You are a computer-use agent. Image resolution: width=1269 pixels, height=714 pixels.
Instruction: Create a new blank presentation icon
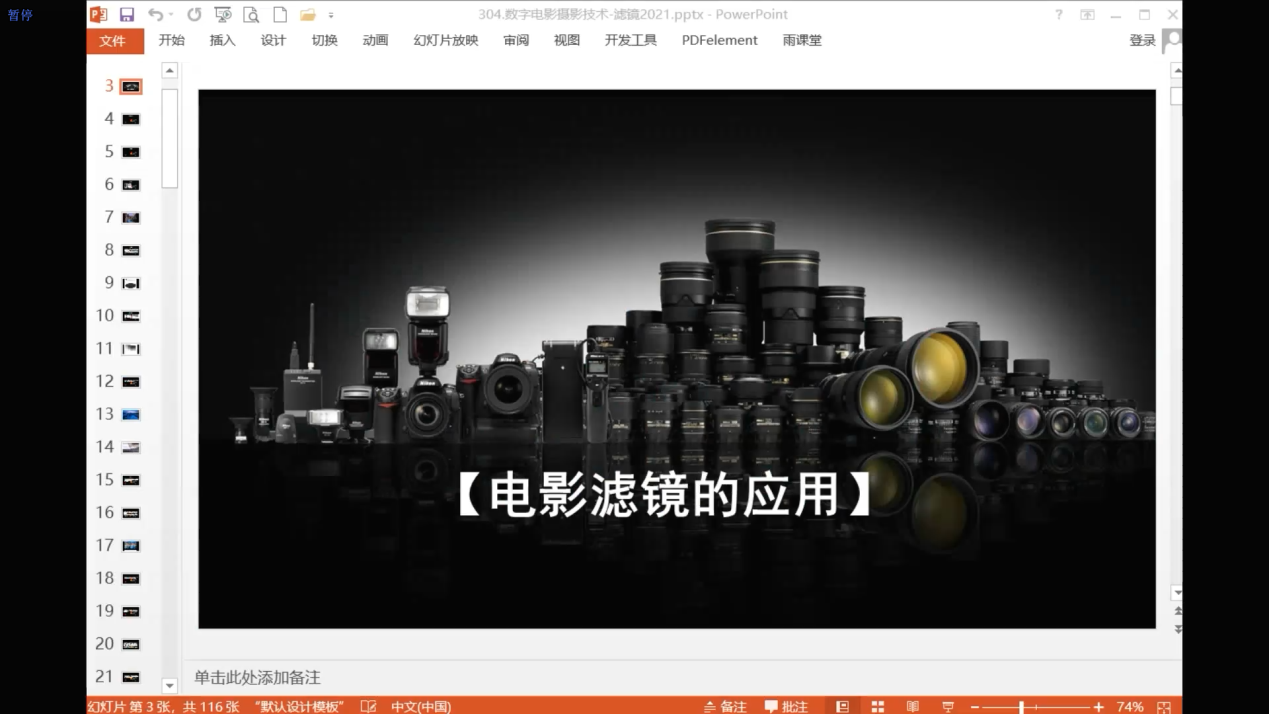pyautogui.click(x=280, y=15)
